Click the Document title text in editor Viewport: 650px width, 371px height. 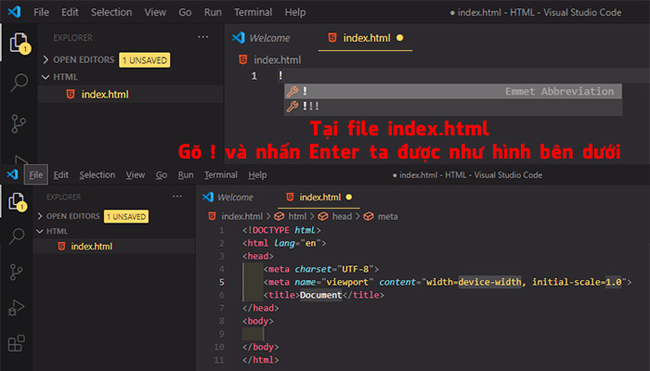tap(321, 295)
